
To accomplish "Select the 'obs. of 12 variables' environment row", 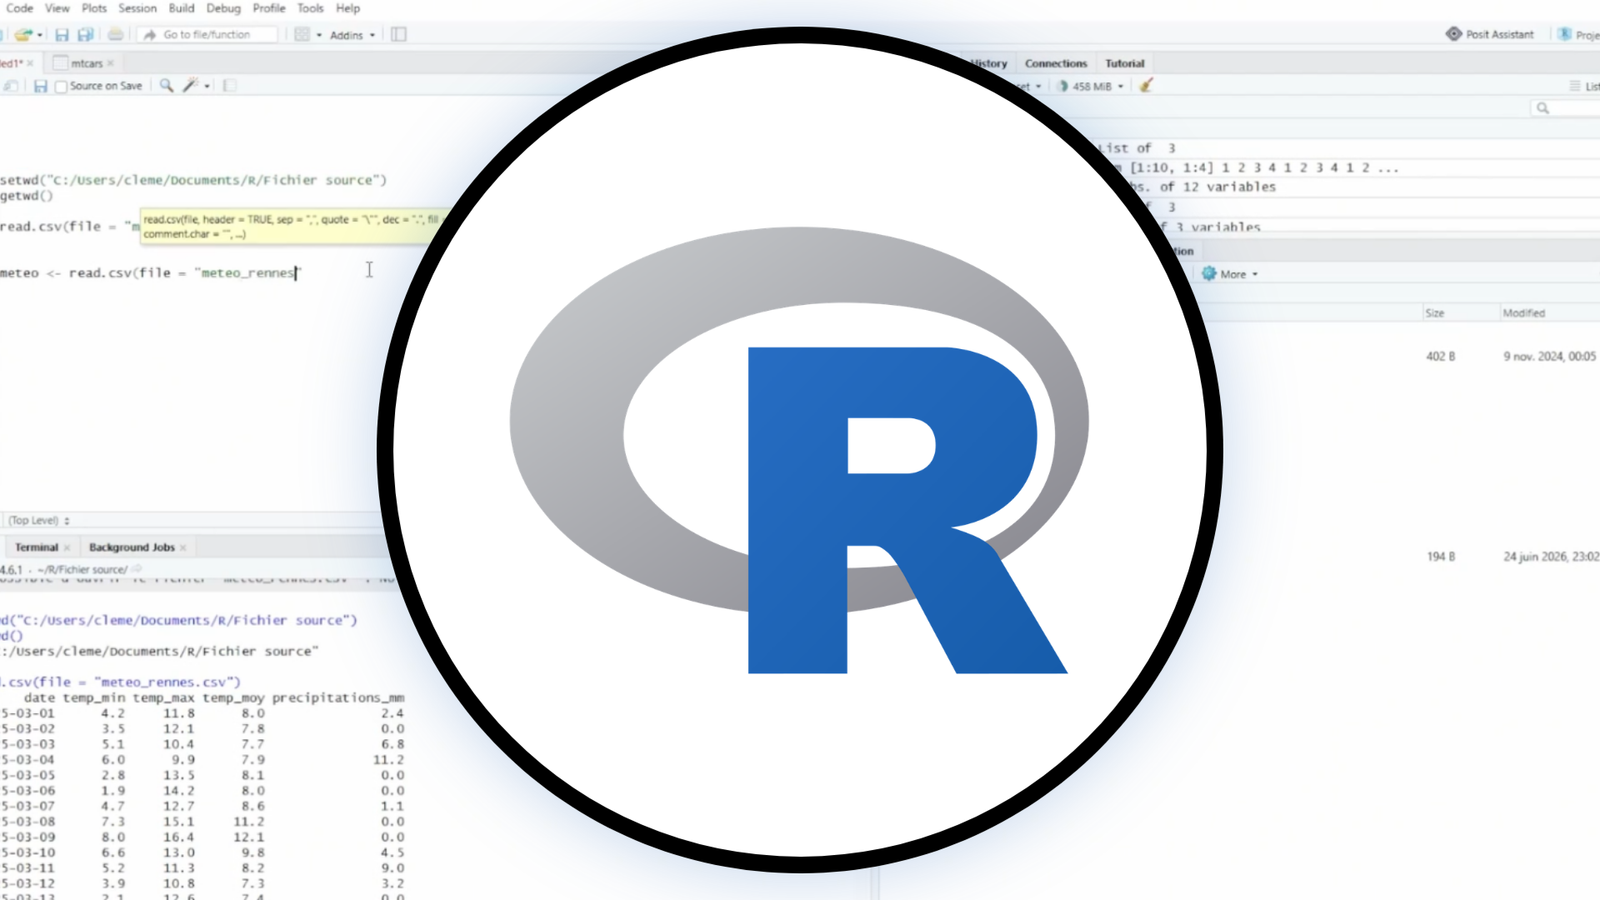I will pyautogui.click(x=1203, y=187).
